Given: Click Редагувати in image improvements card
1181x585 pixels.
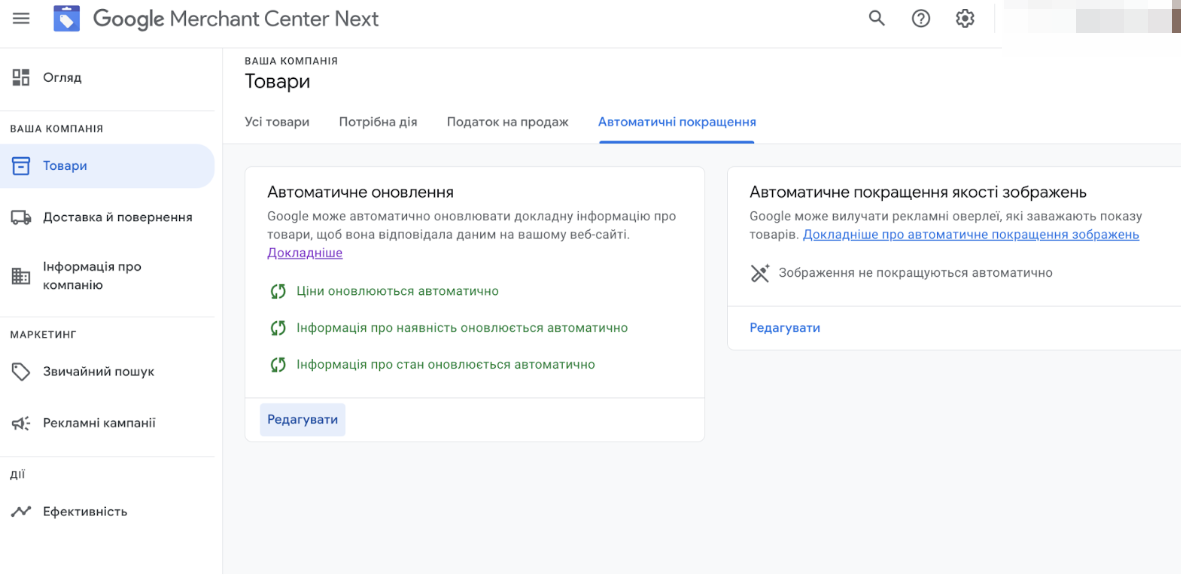Looking at the screenshot, I should [785, 328].
